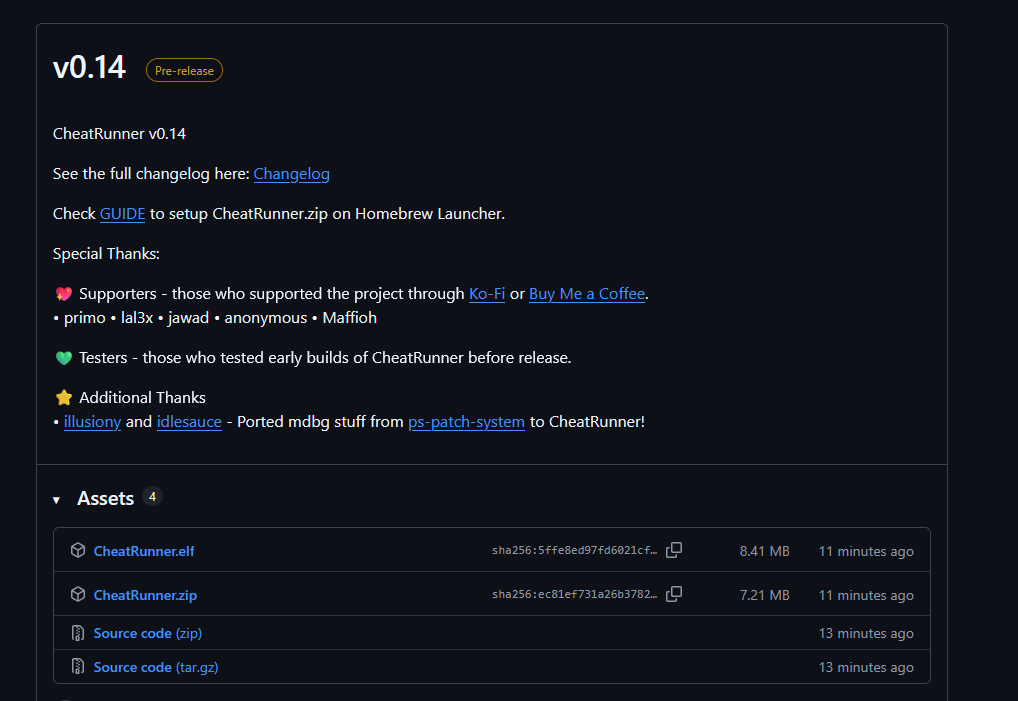This screenshot has width=1018, height=701.
Task: Copy the CheatRunner.zip sha256 hash
Action: pos(674,594)
